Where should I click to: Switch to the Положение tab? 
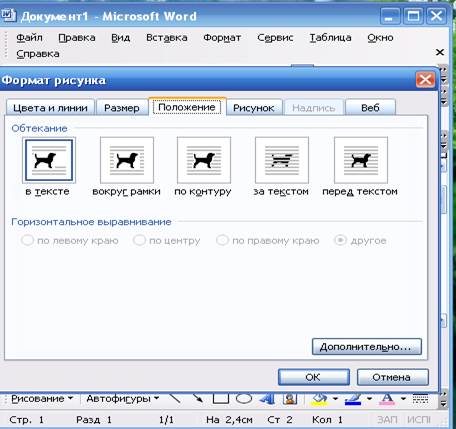point(187,107)
